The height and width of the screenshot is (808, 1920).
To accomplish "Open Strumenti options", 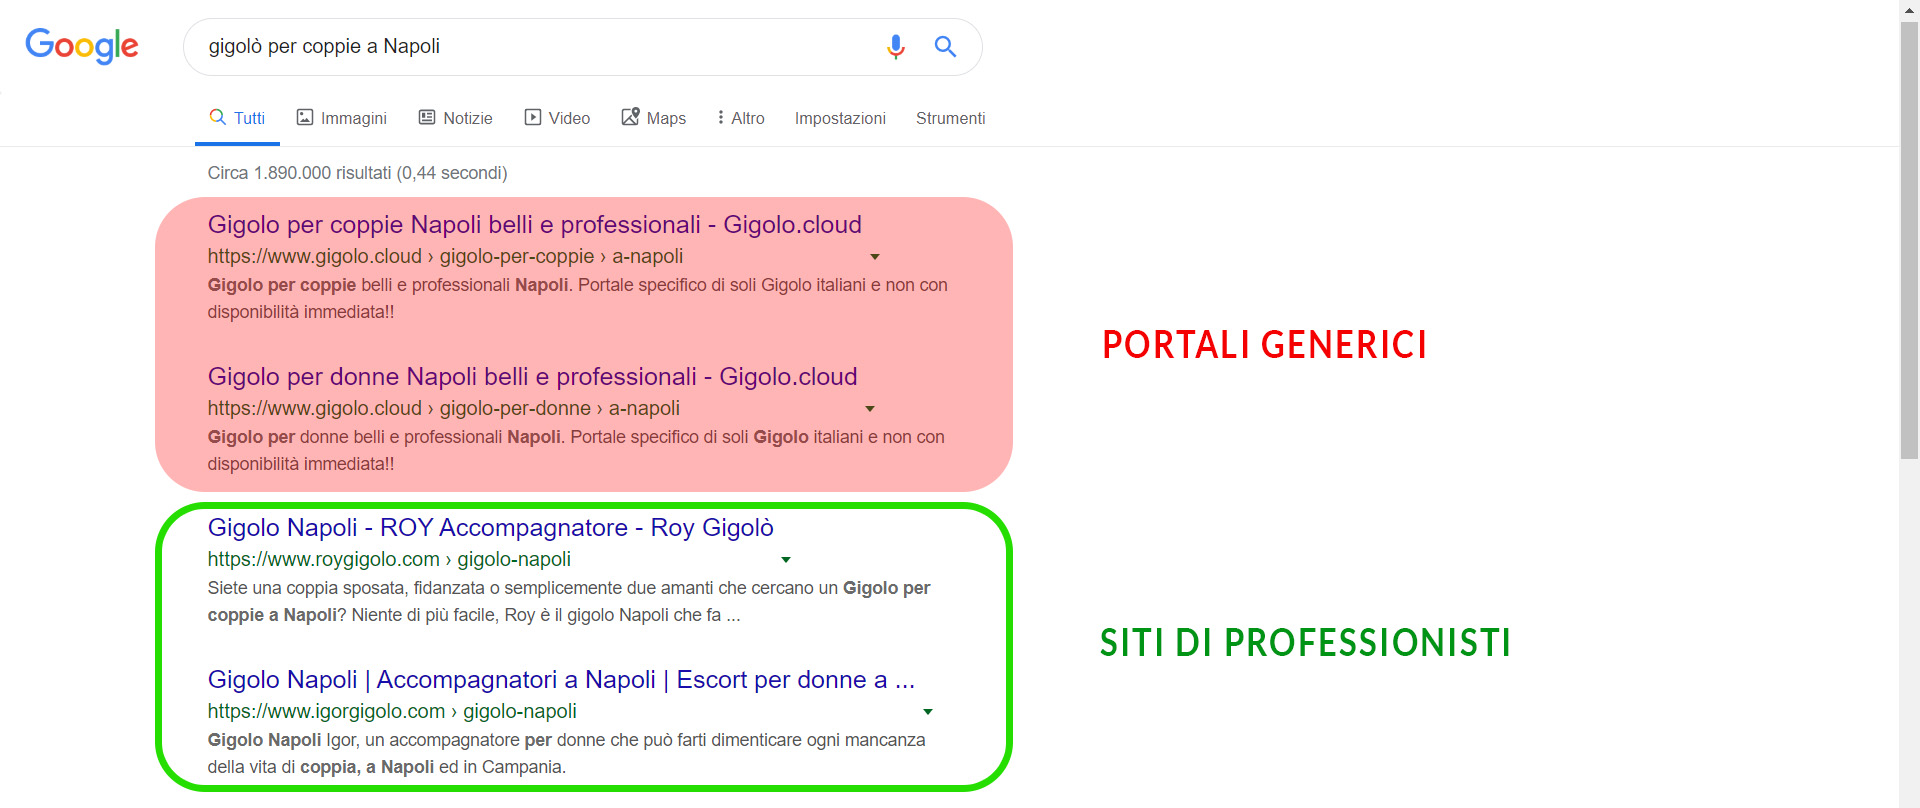I will pyautogui.click(x=950, y=118).
